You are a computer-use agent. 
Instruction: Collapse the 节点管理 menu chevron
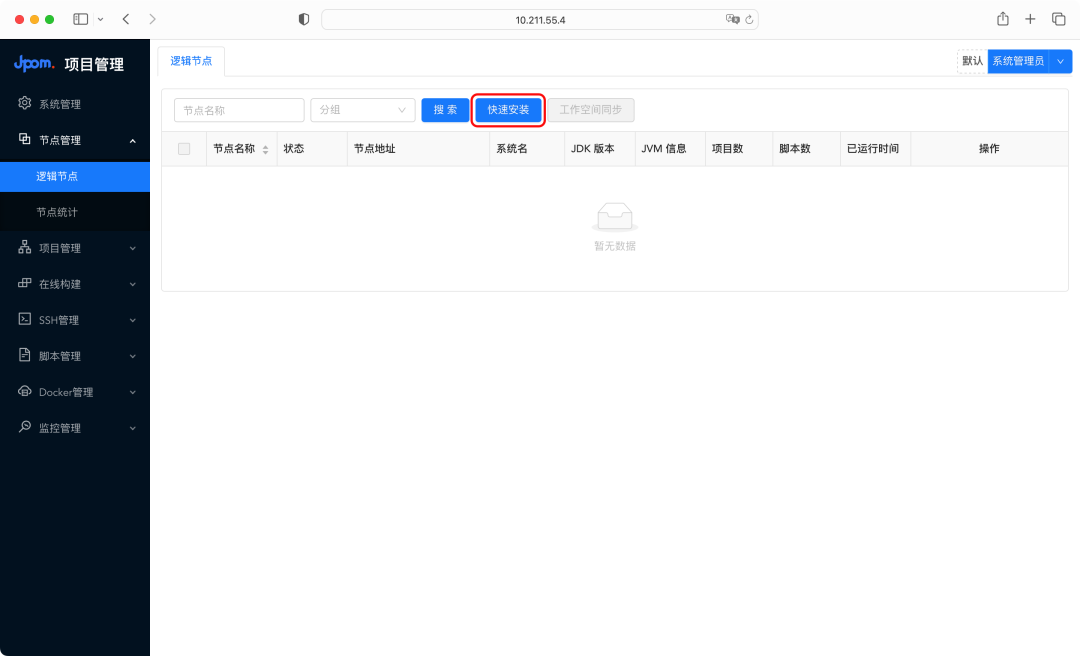point(133,141)
